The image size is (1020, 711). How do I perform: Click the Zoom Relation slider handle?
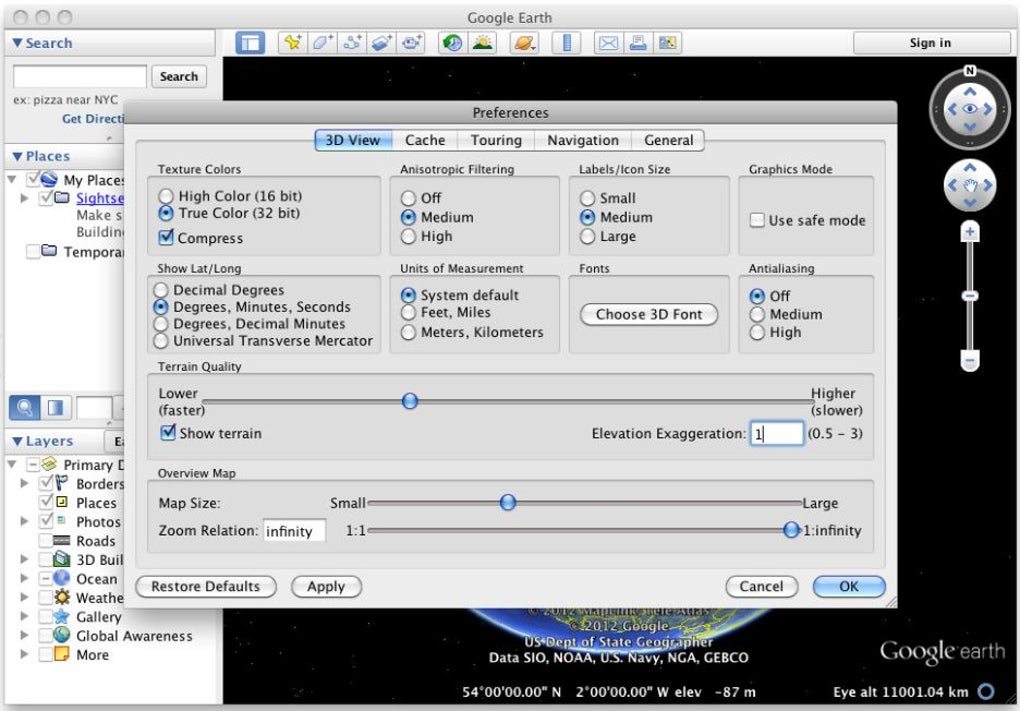click(791, 530)
